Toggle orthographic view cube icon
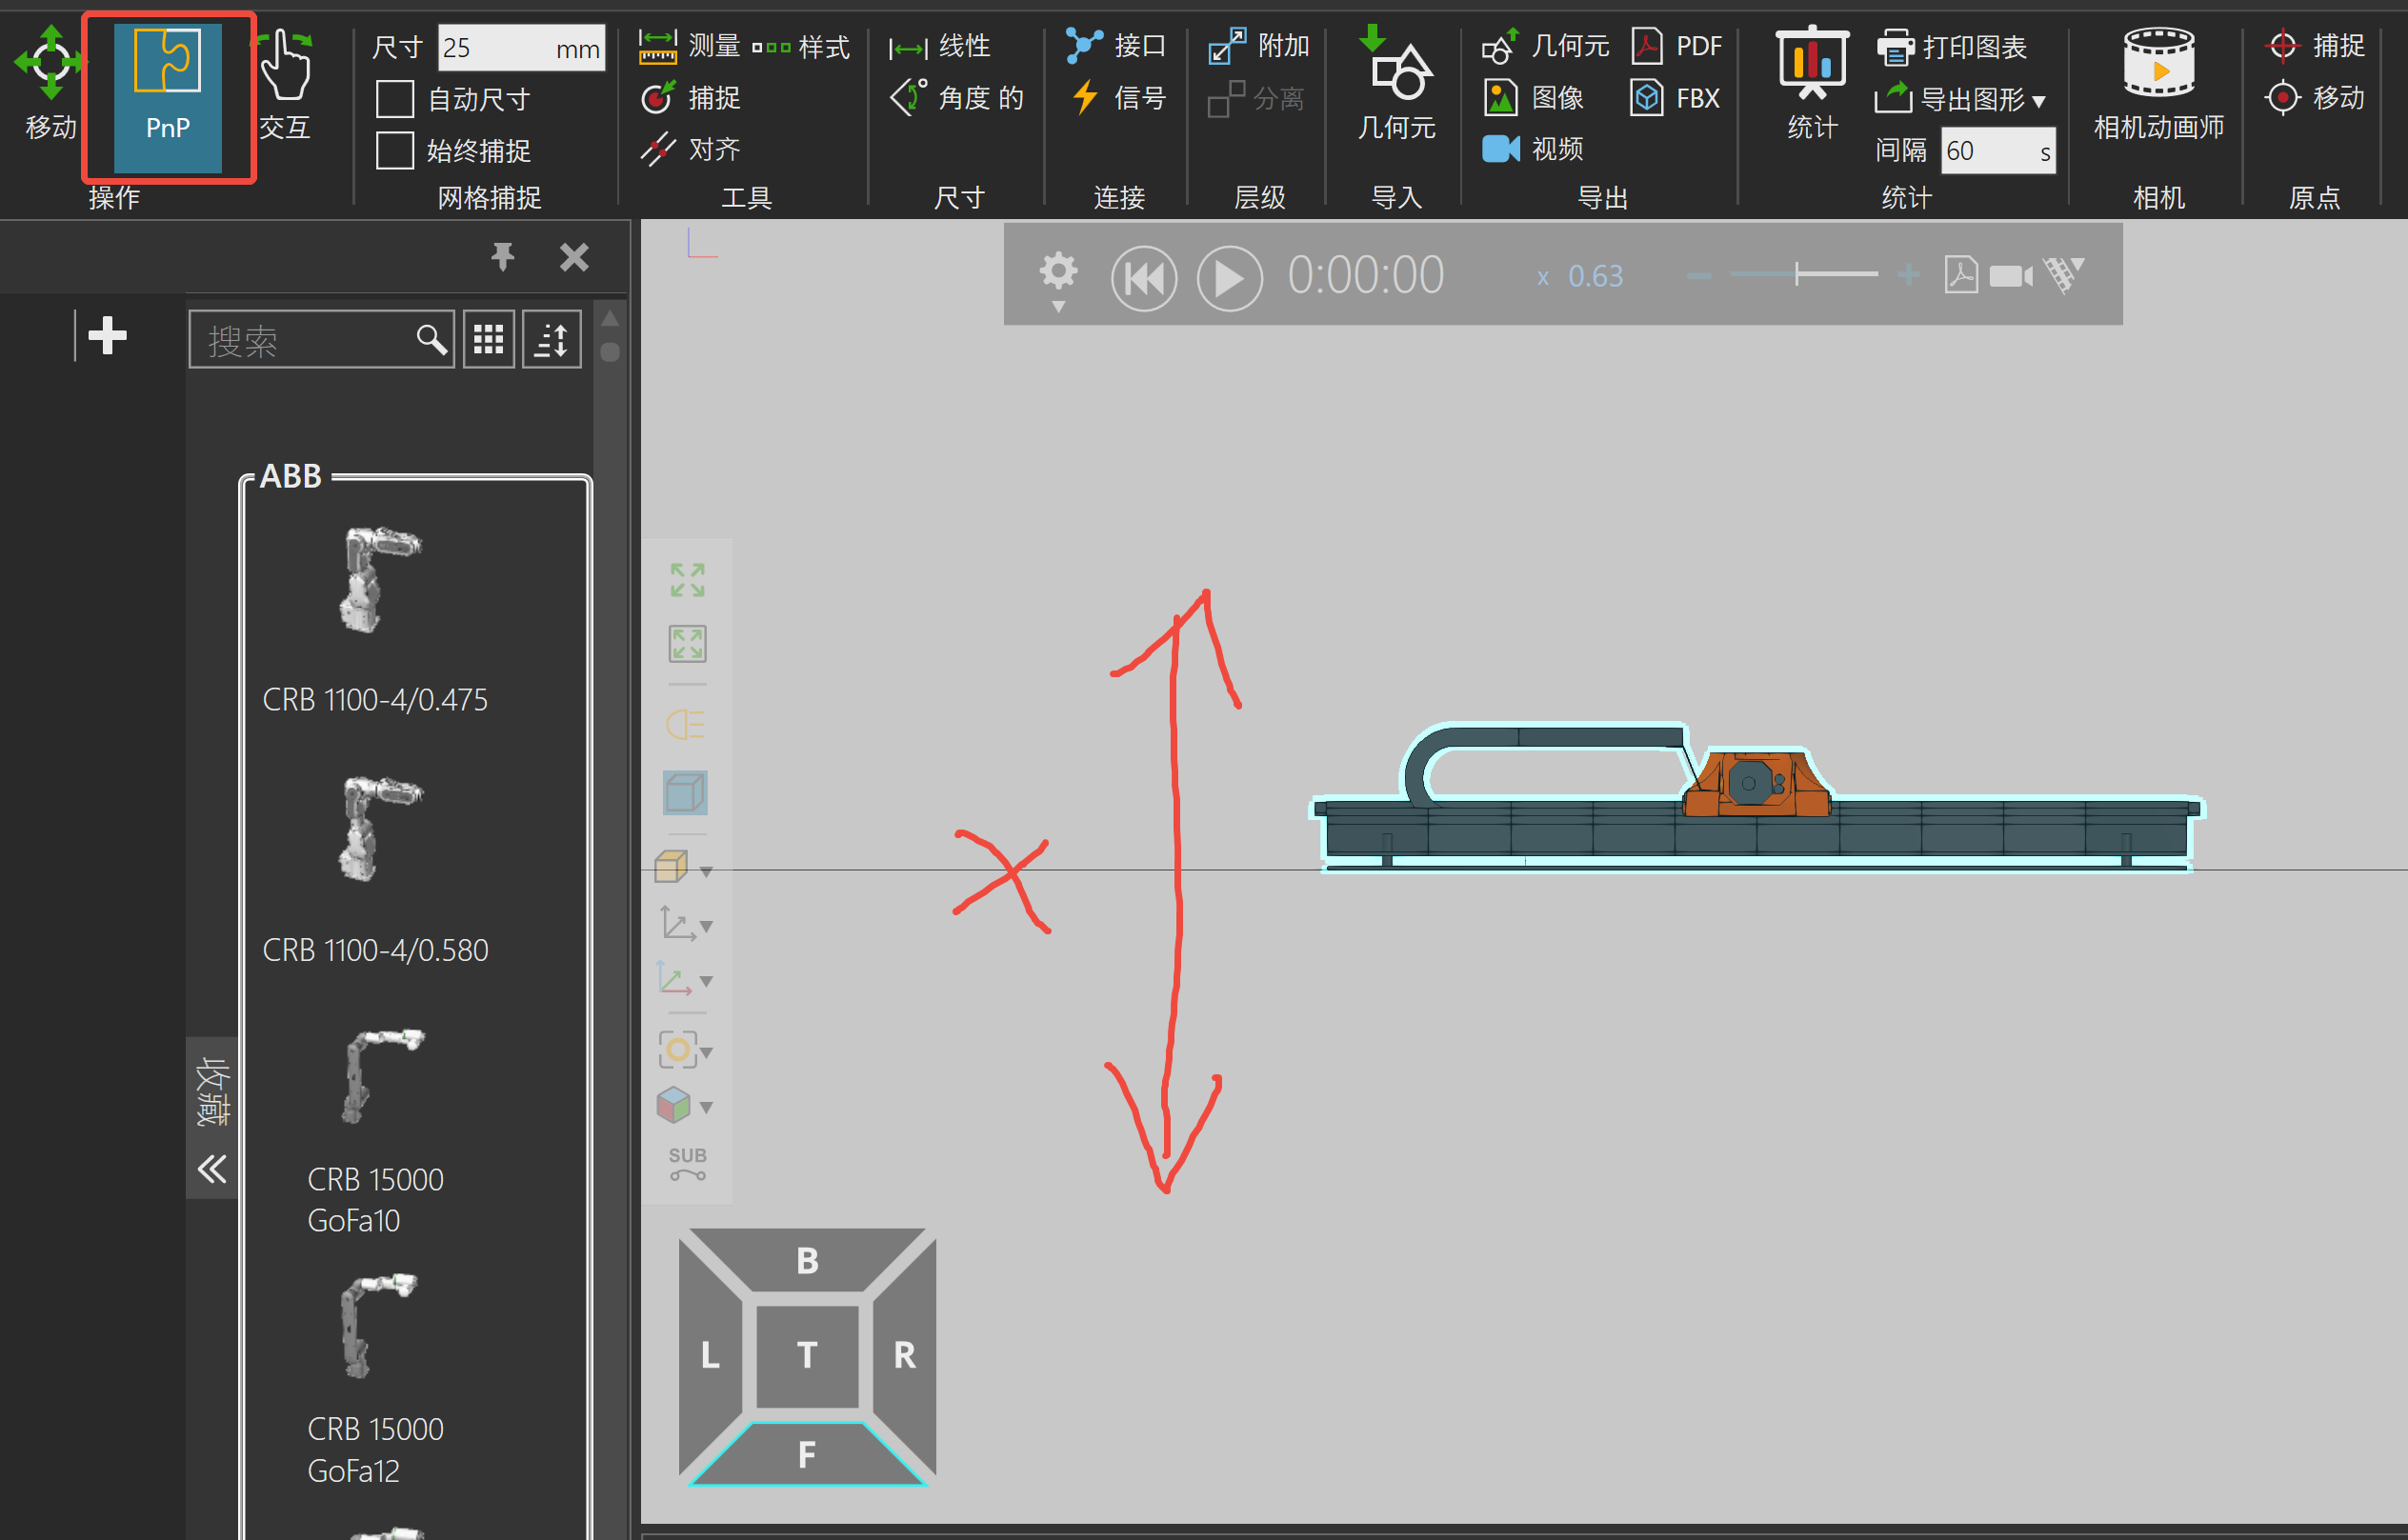The width and height of the screenshot is (2408, 1540). 686,793
